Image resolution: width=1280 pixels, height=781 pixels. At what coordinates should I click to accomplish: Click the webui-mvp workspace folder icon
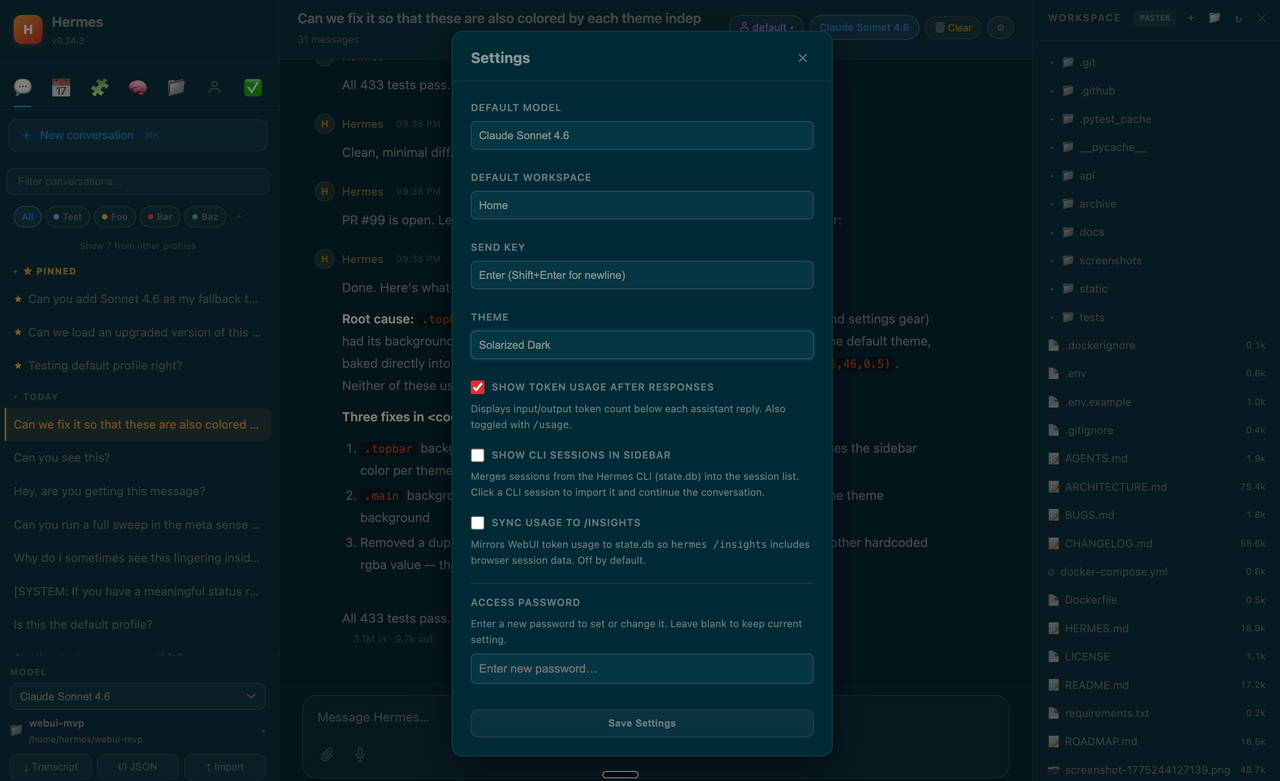pos(16,730)
